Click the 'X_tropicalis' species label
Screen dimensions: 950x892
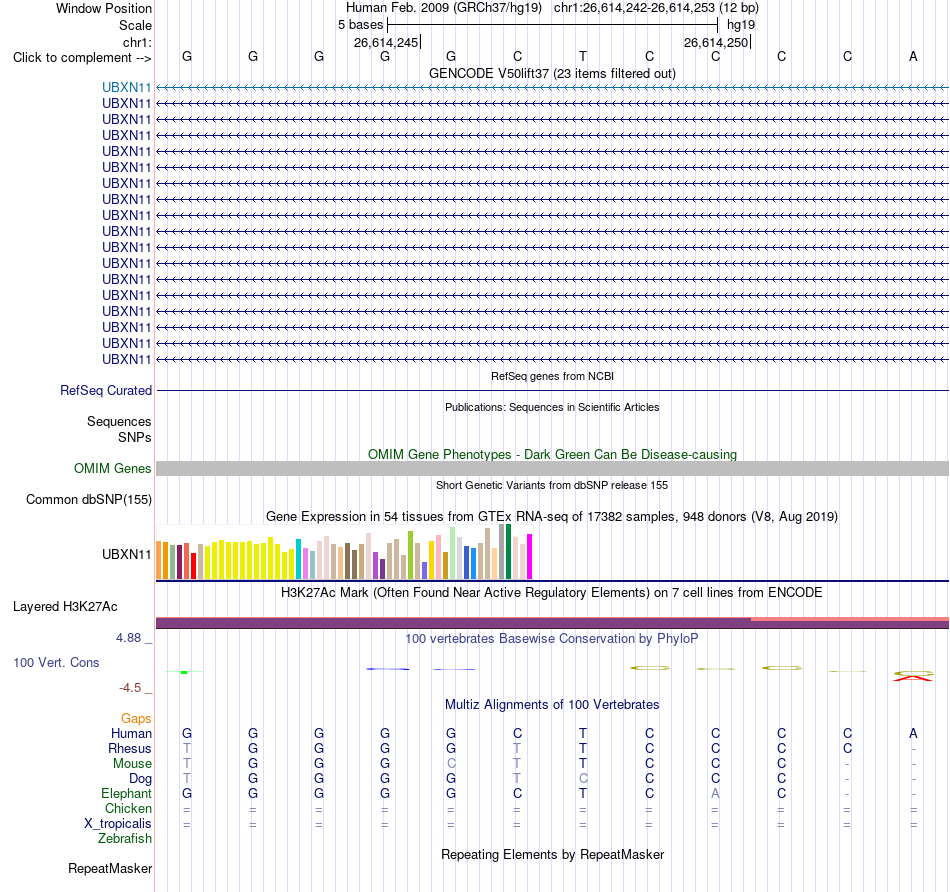118,824
